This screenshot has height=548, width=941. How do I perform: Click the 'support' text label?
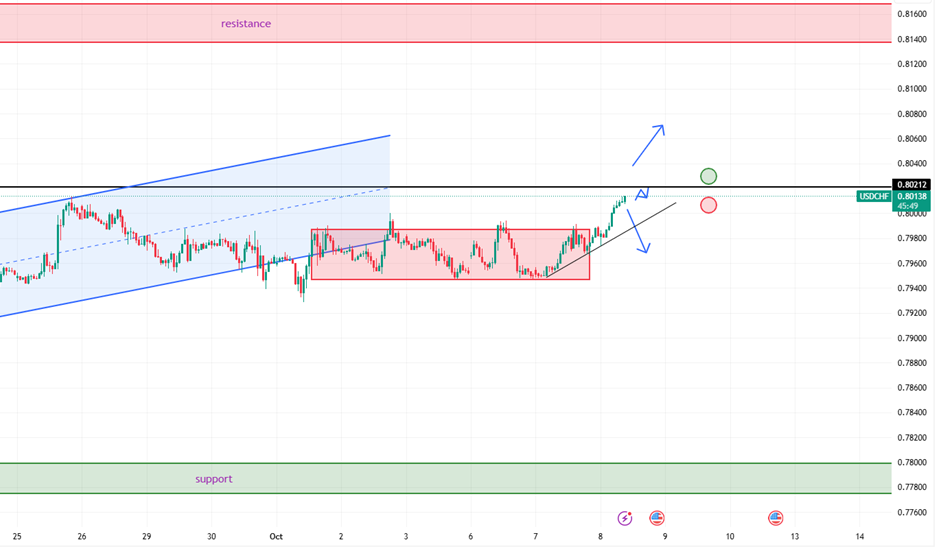[214, 479]
